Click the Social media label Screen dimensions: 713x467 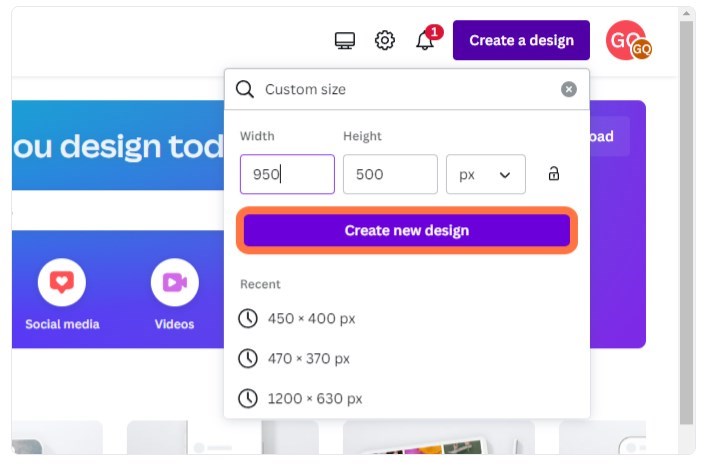(62, 324)
